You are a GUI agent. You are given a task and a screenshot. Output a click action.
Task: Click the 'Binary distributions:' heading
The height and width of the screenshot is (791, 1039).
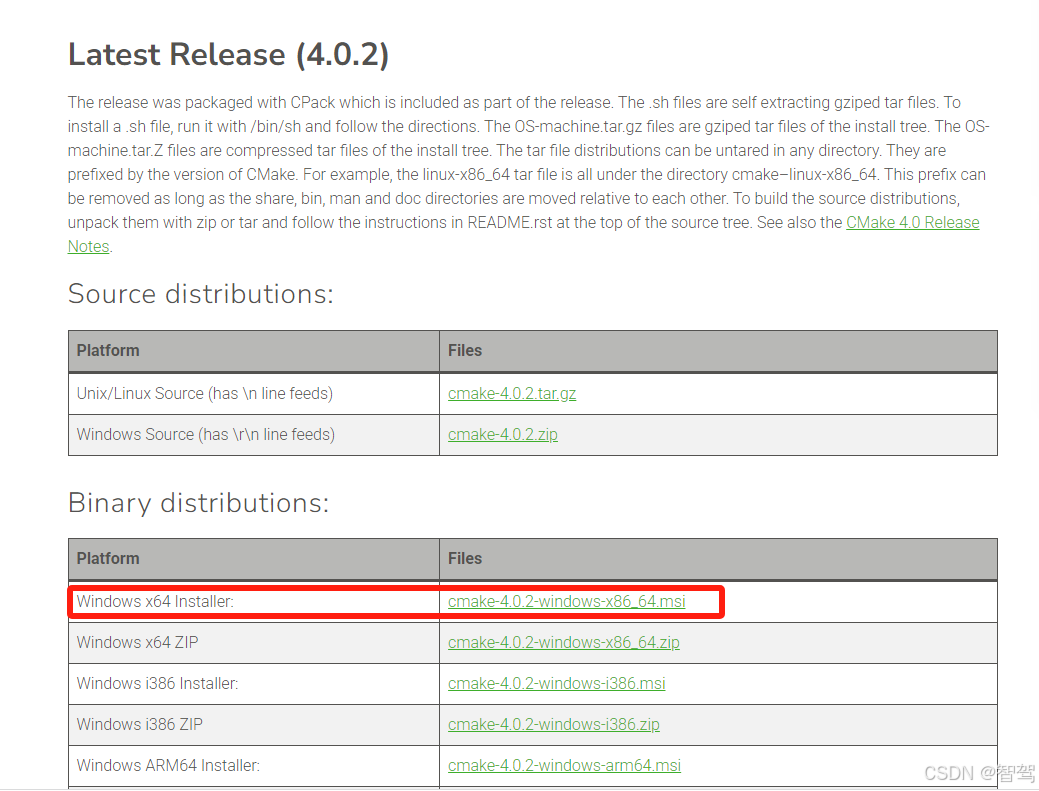point(198,503)
